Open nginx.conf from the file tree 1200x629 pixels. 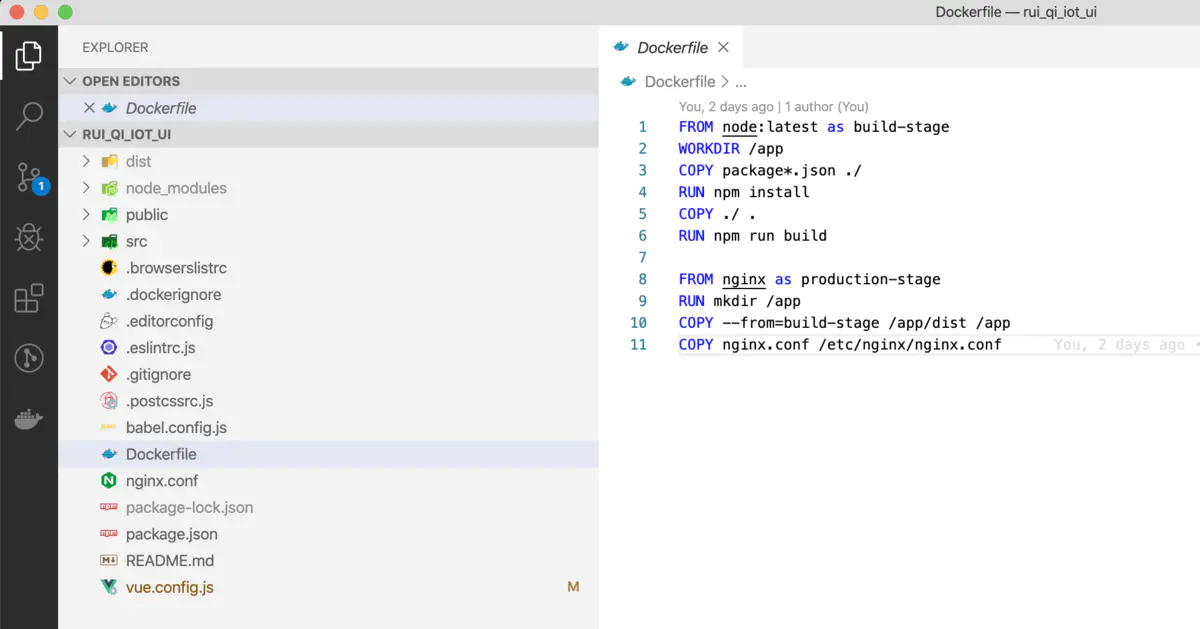[161, 481]
